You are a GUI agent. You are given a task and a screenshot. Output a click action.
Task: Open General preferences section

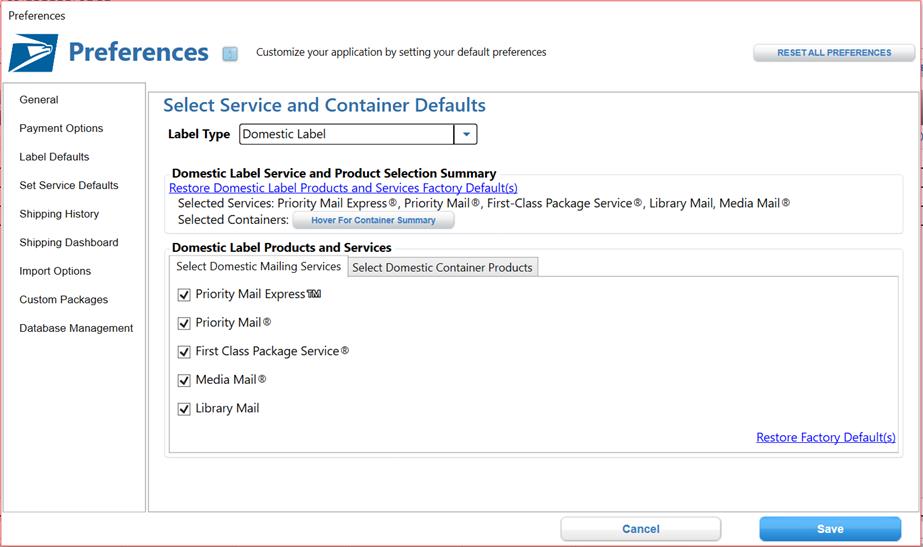tap(39, 100)
